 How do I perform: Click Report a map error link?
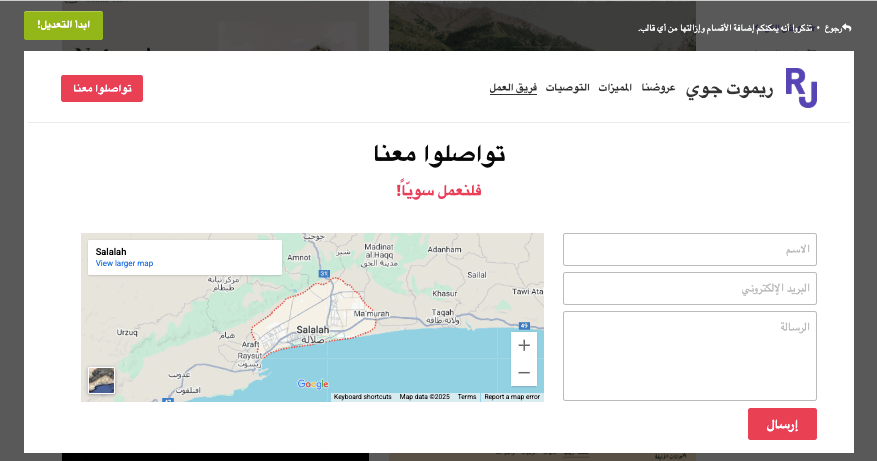[x=512, y=397]
